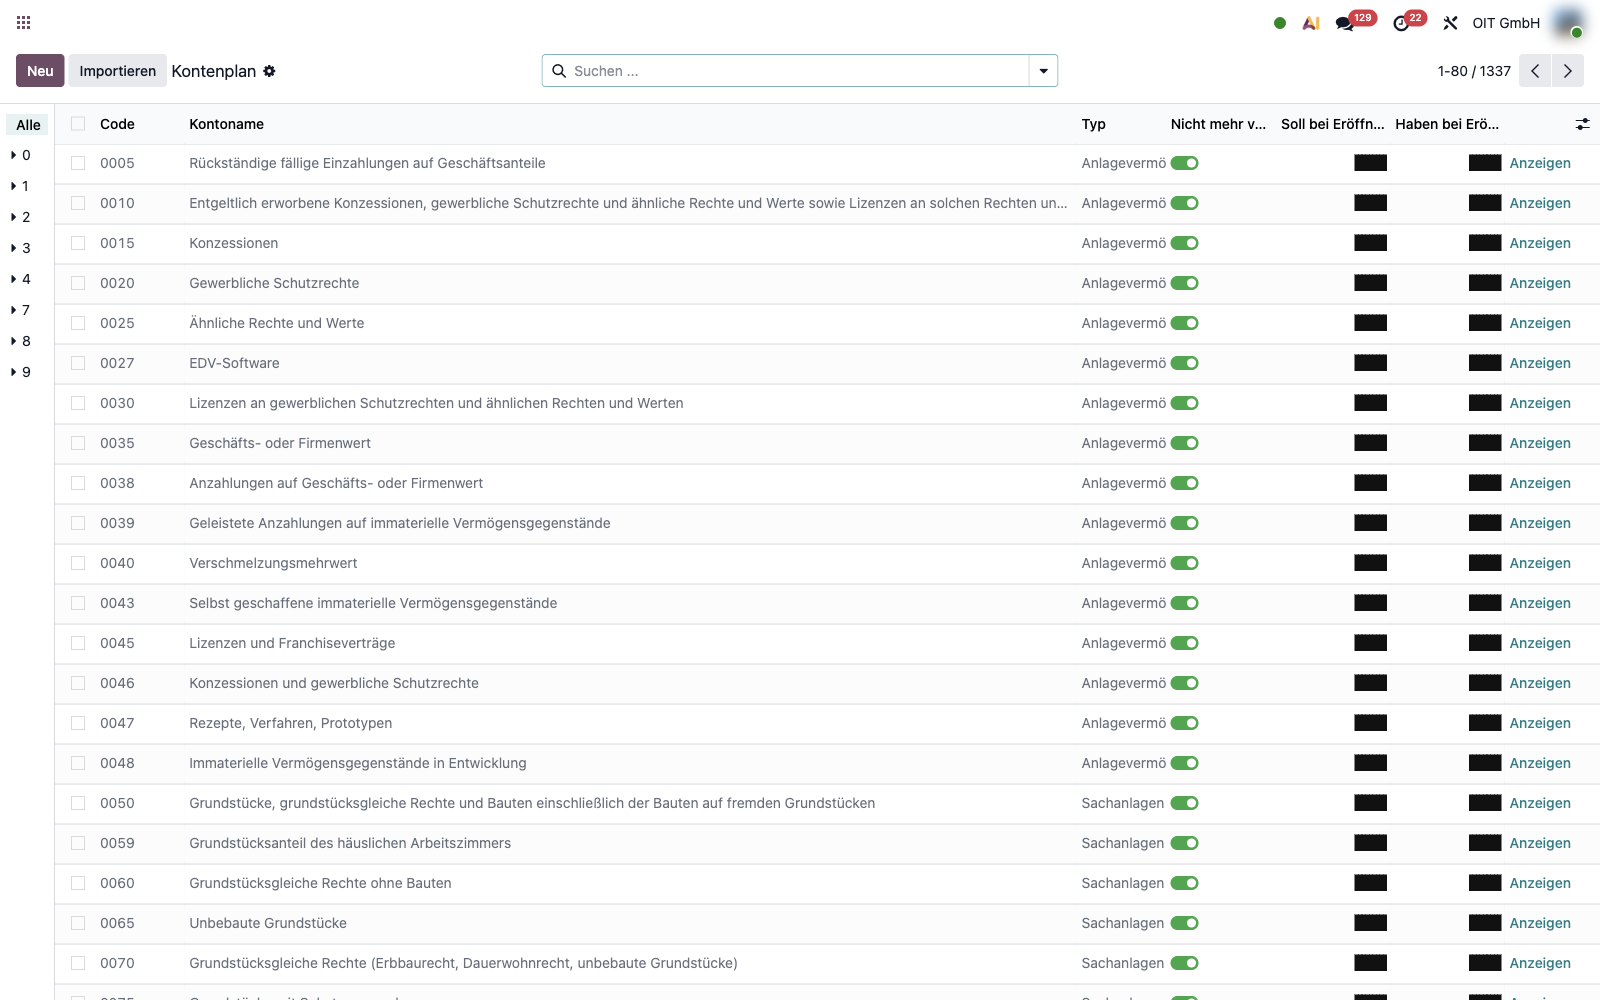Toggle switch for account 0020
Viewport: 1600px width, 1000px height.
[x=1185, y=283]
